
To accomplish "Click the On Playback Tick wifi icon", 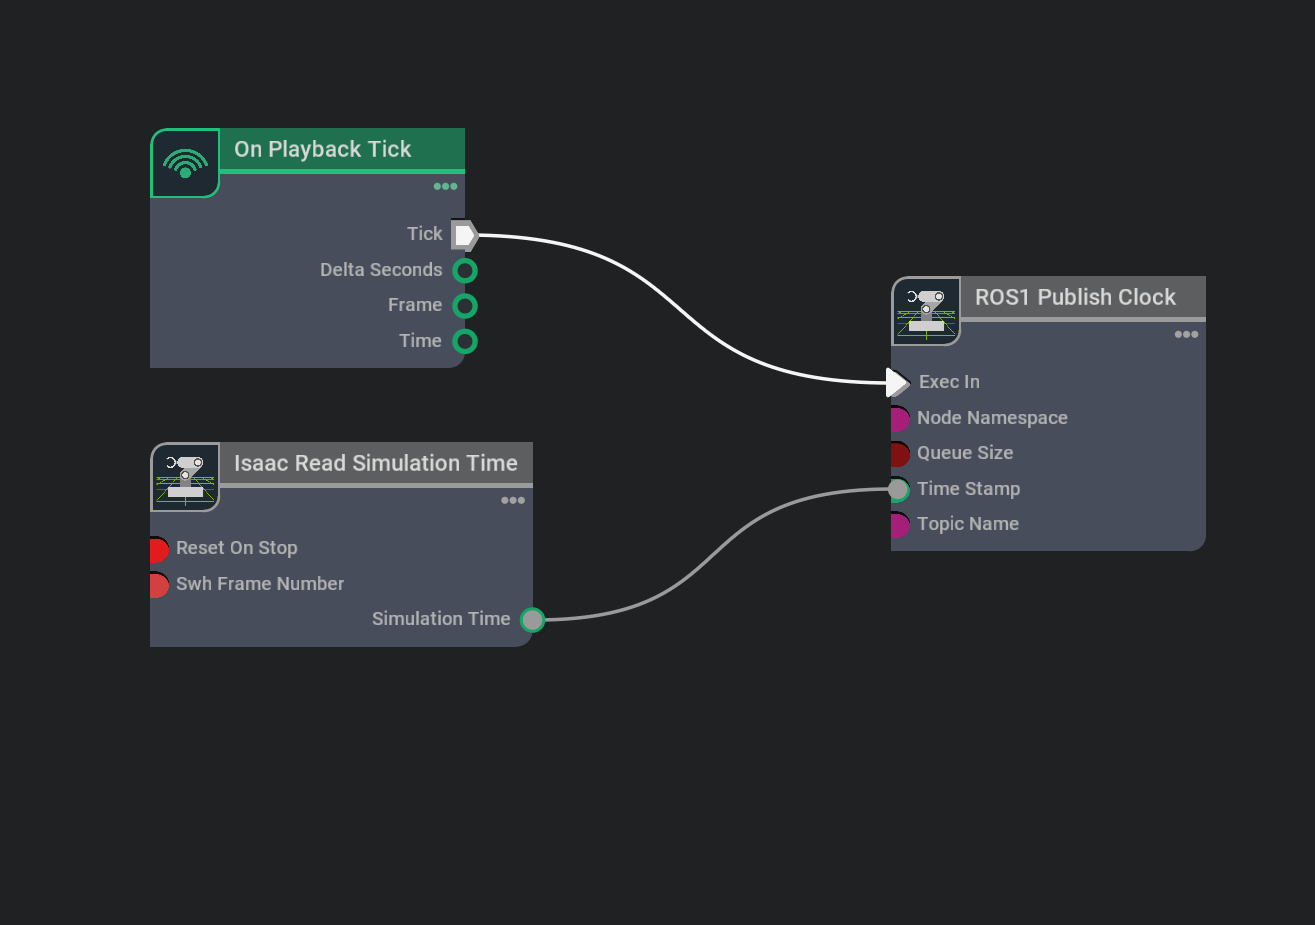I will pos(185,163).
